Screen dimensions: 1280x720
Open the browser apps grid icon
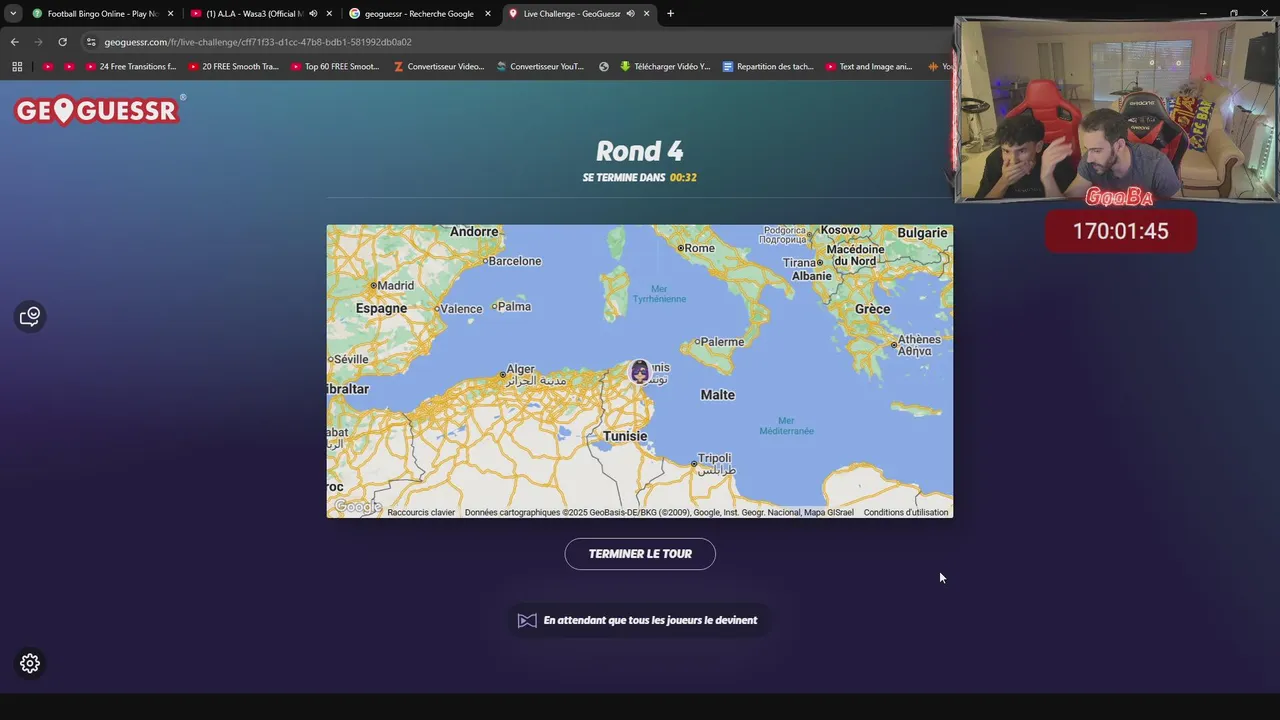(17, 67)
